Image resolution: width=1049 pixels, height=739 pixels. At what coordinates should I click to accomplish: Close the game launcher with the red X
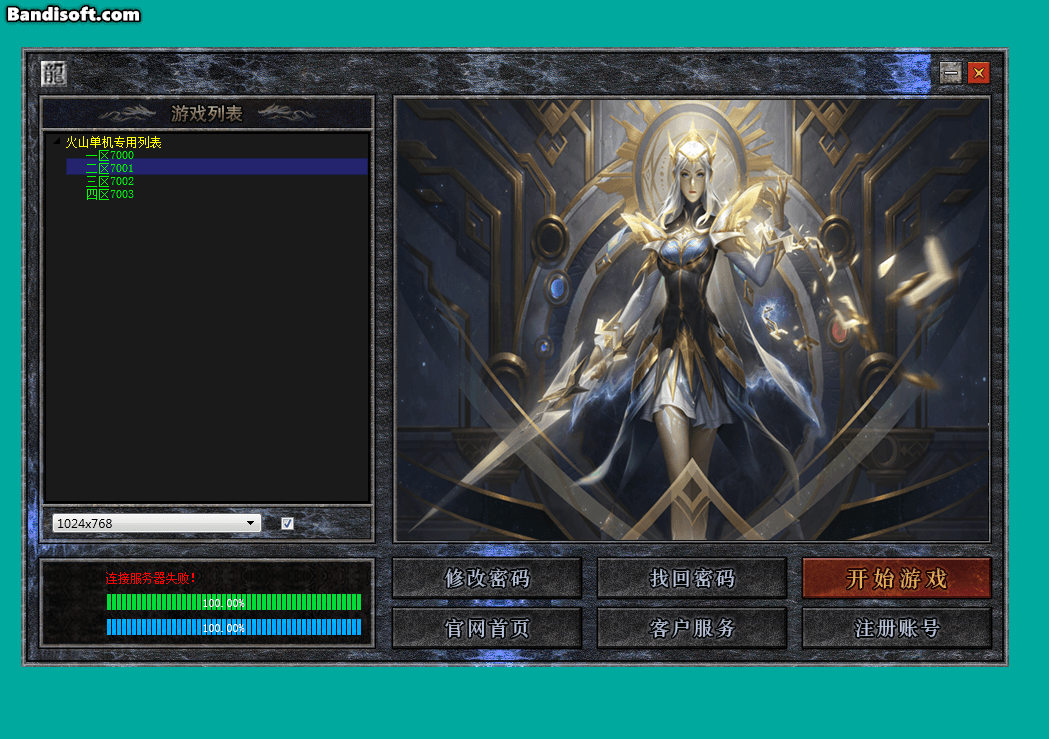click(978, 73)
